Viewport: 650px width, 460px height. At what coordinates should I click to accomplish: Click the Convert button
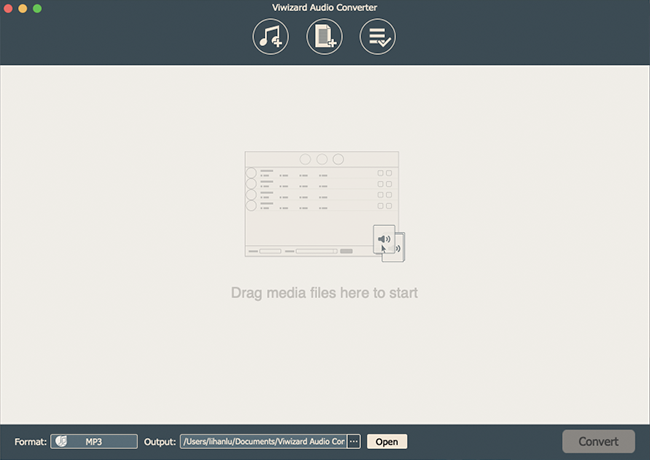pos(598,441)
